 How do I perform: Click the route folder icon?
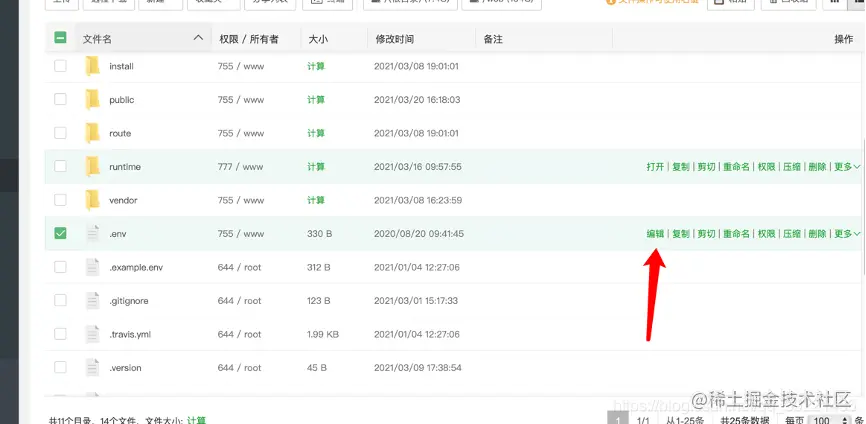(92, 133)
